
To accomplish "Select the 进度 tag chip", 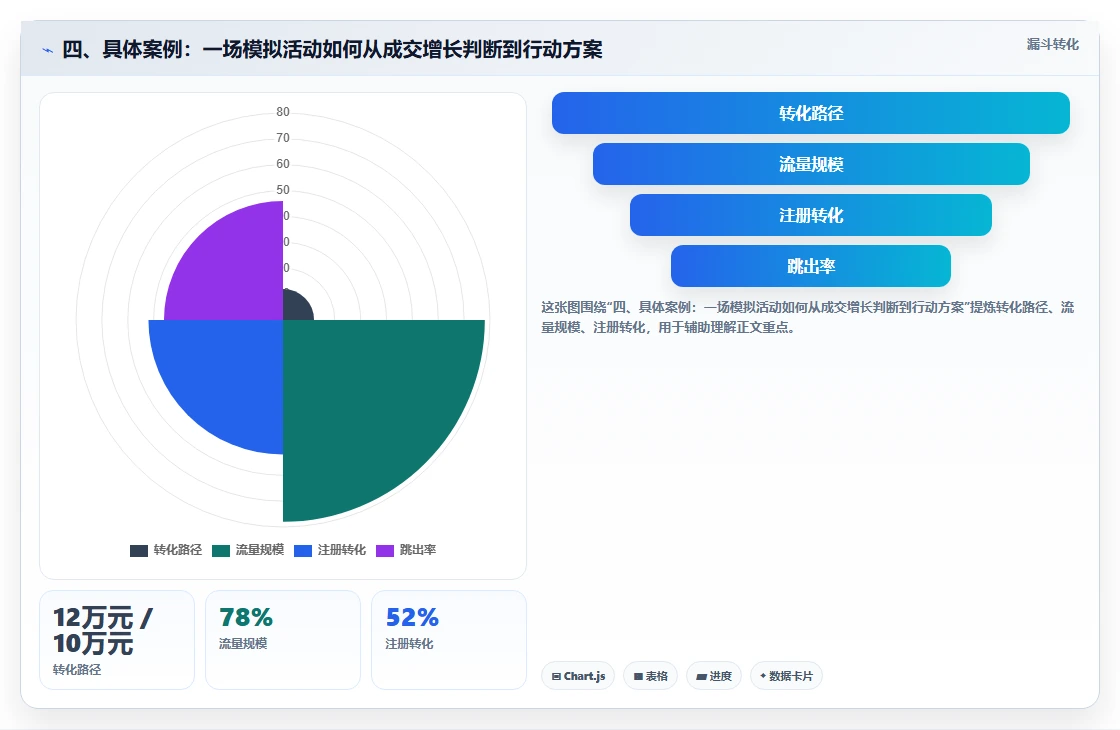I will (x=714, y=676).
